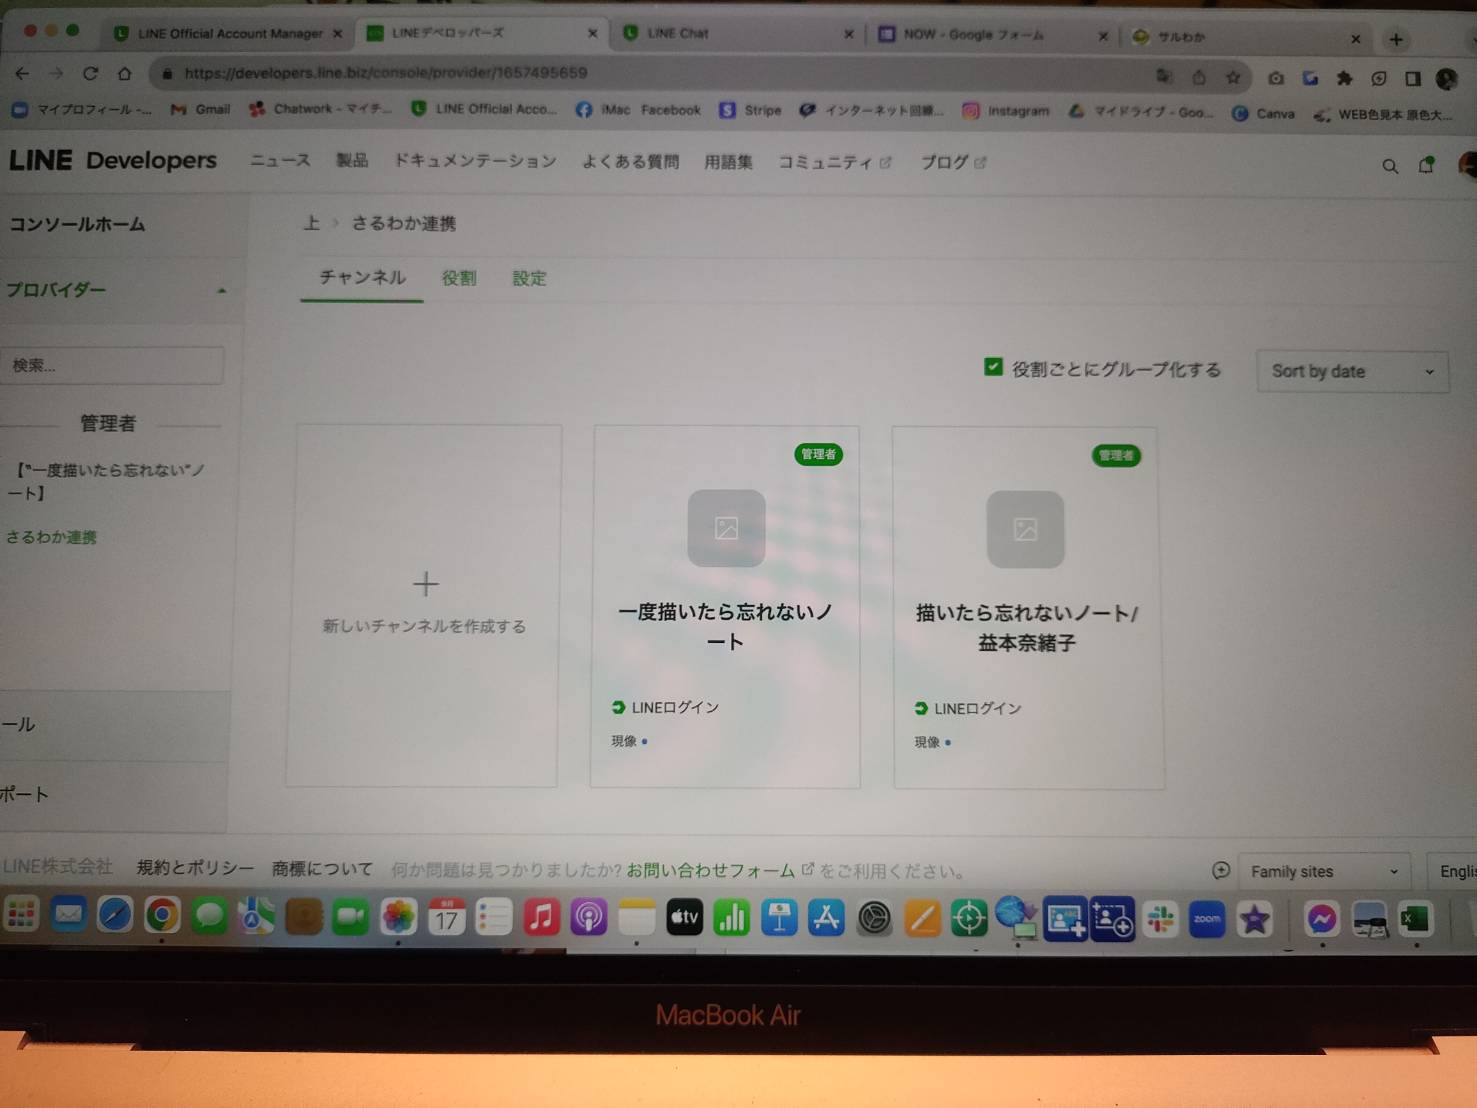Switch to LINE Official Account Manager browser tab
Image resolution: width=1477 pixels, height=1108 pixels.
pos(229,34)
